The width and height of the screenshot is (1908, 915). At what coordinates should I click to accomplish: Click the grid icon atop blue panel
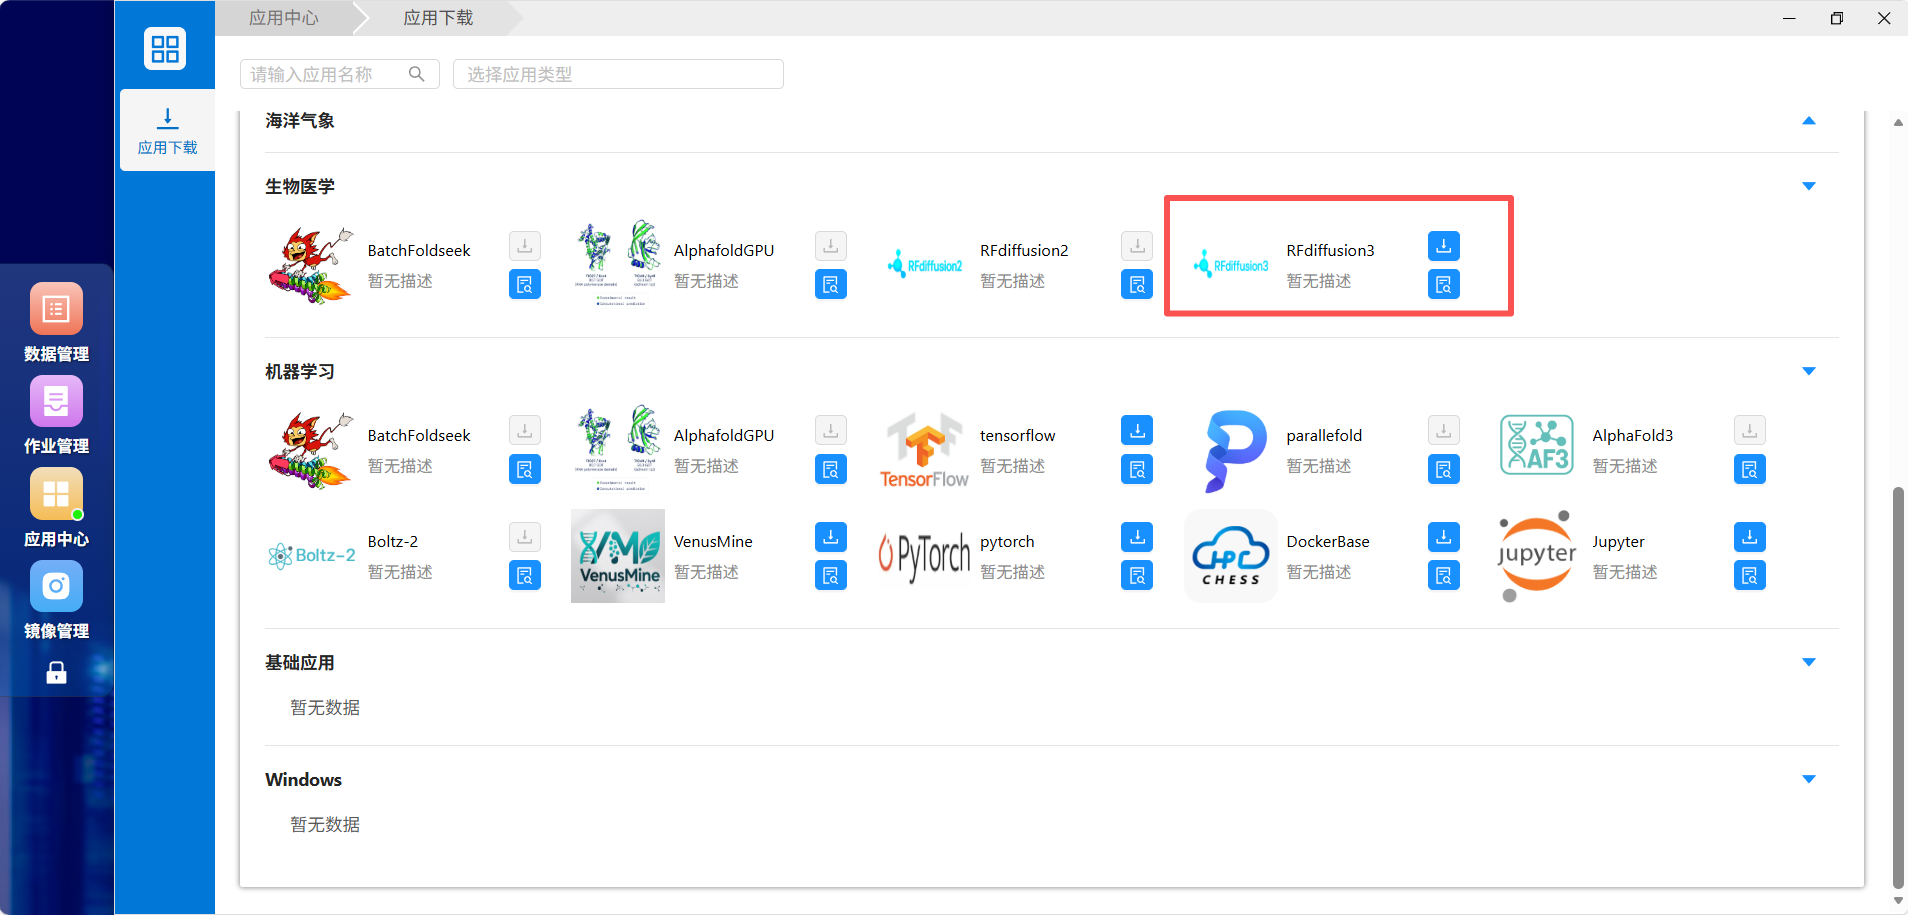(165, 49)
